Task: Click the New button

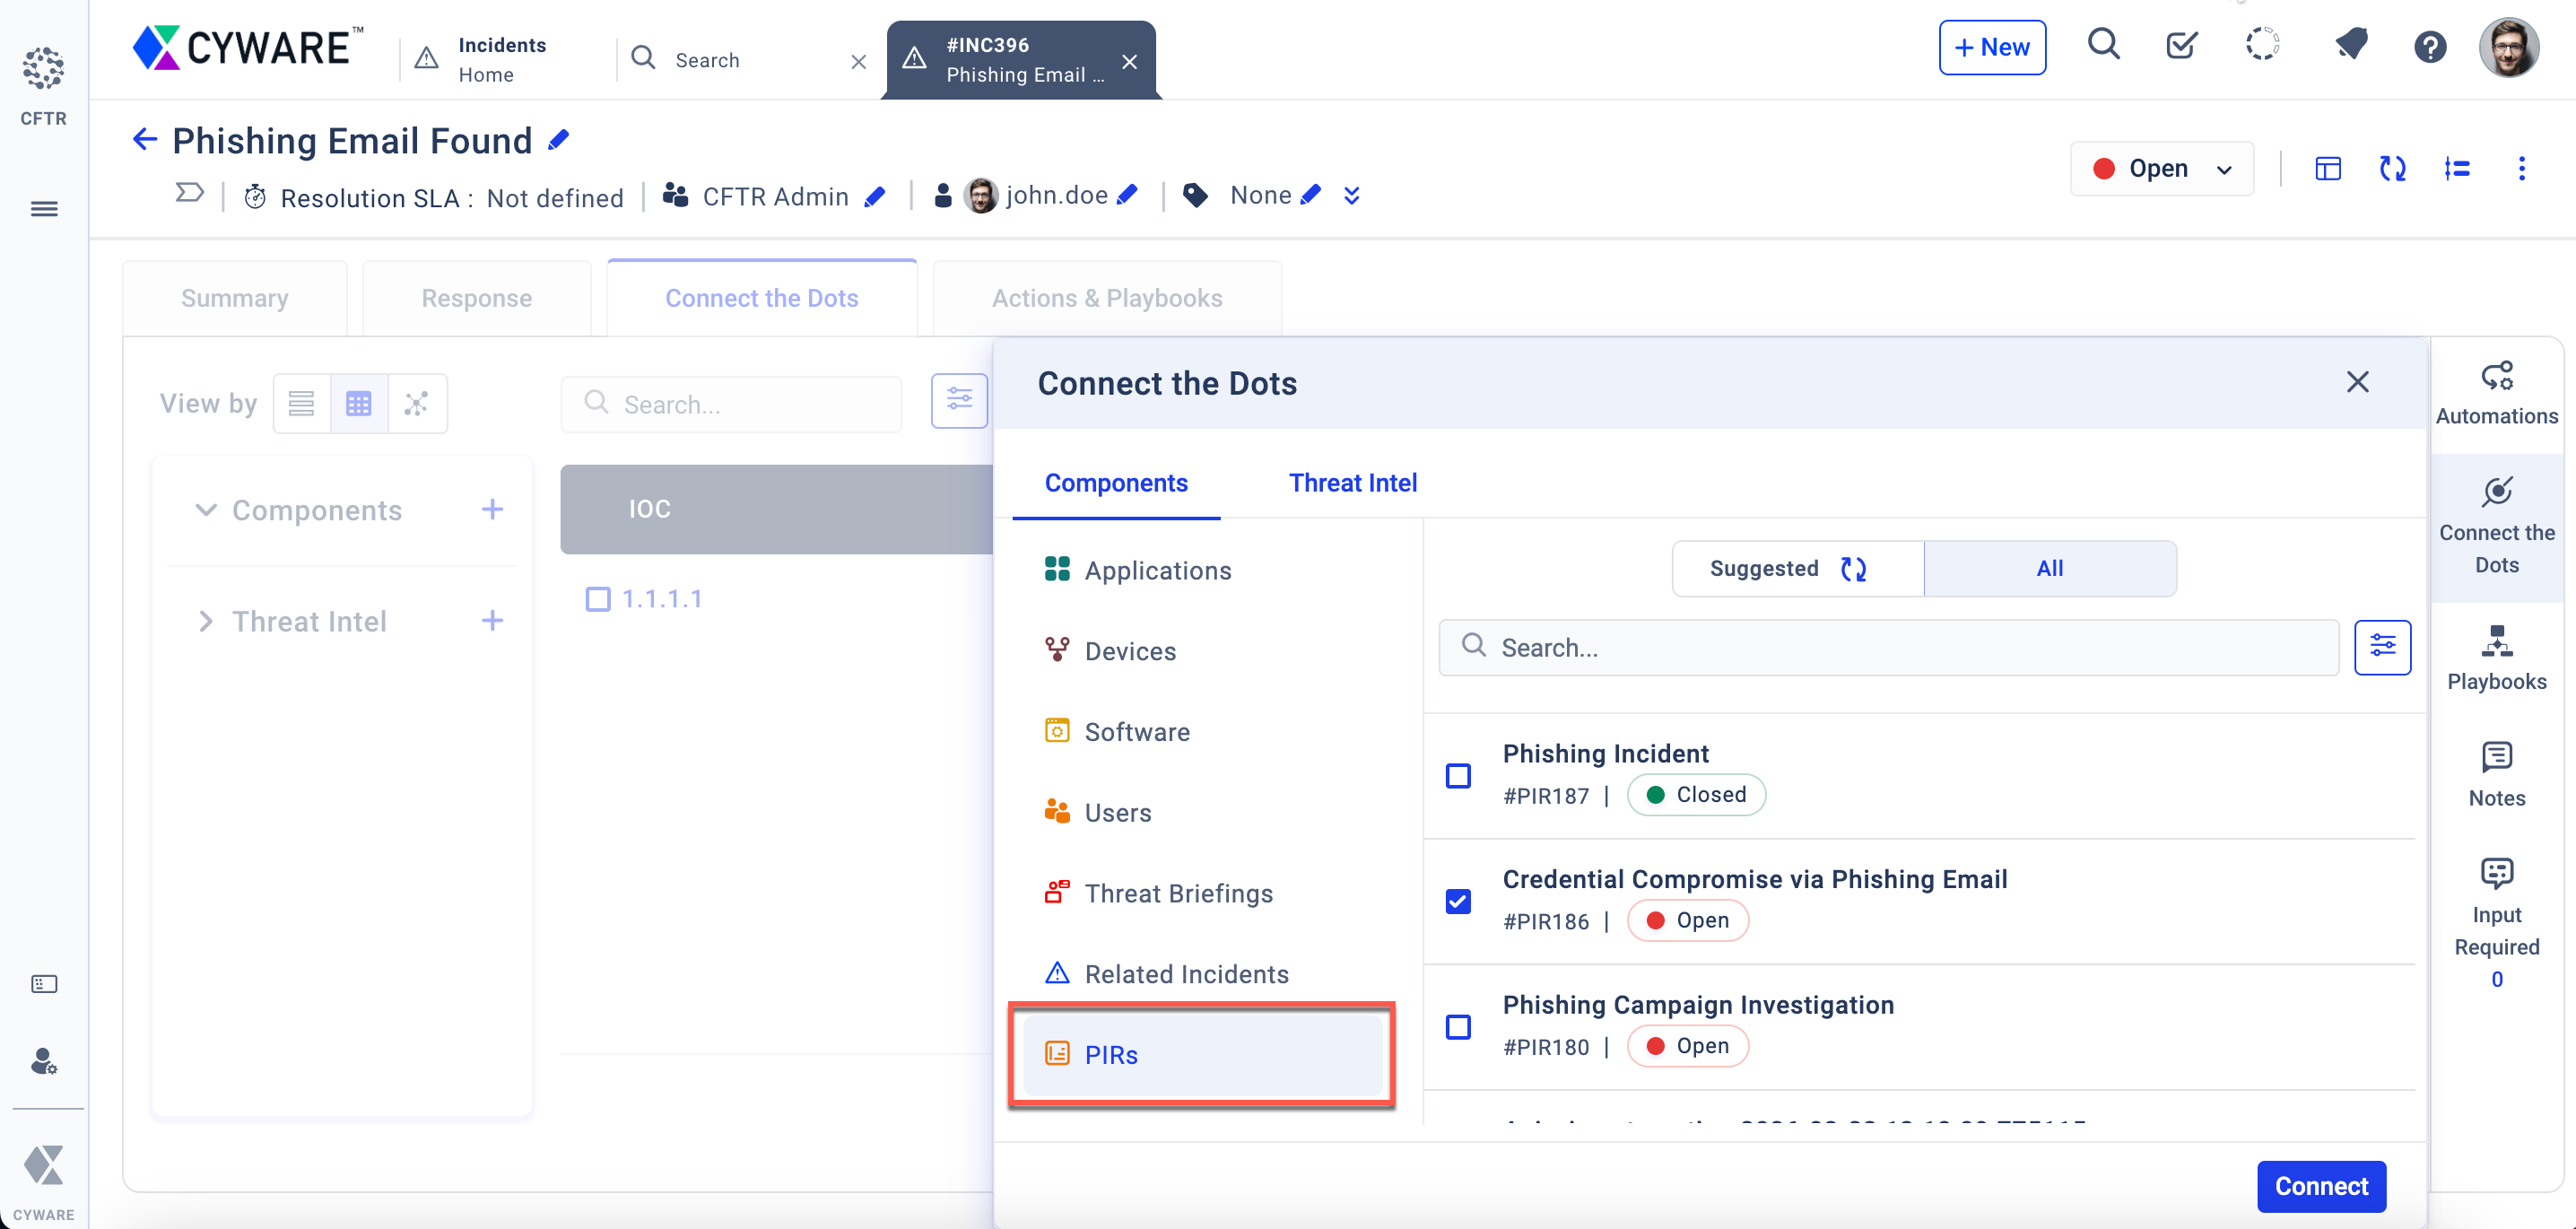Action: click(x=1991, y=47)
